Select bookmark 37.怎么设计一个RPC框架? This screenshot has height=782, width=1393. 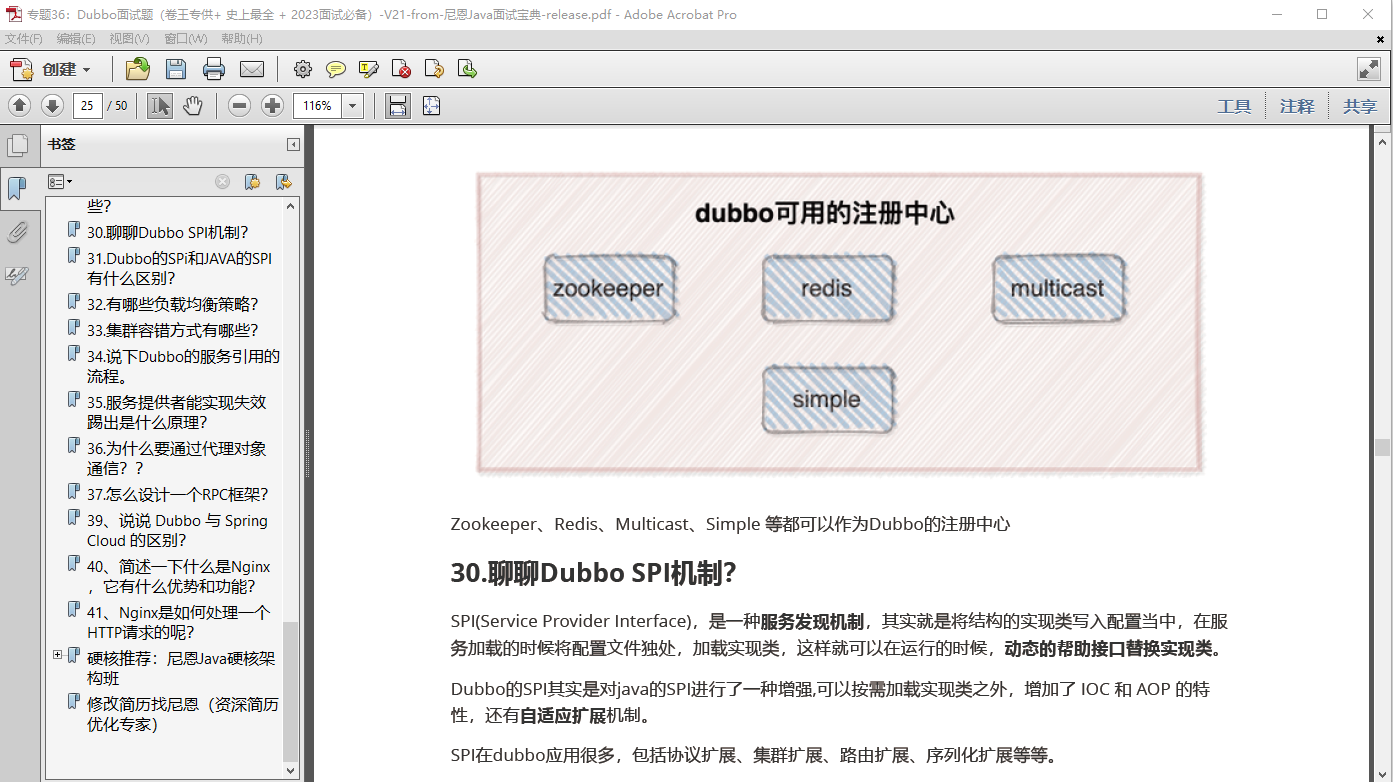(x=178, y=494)
